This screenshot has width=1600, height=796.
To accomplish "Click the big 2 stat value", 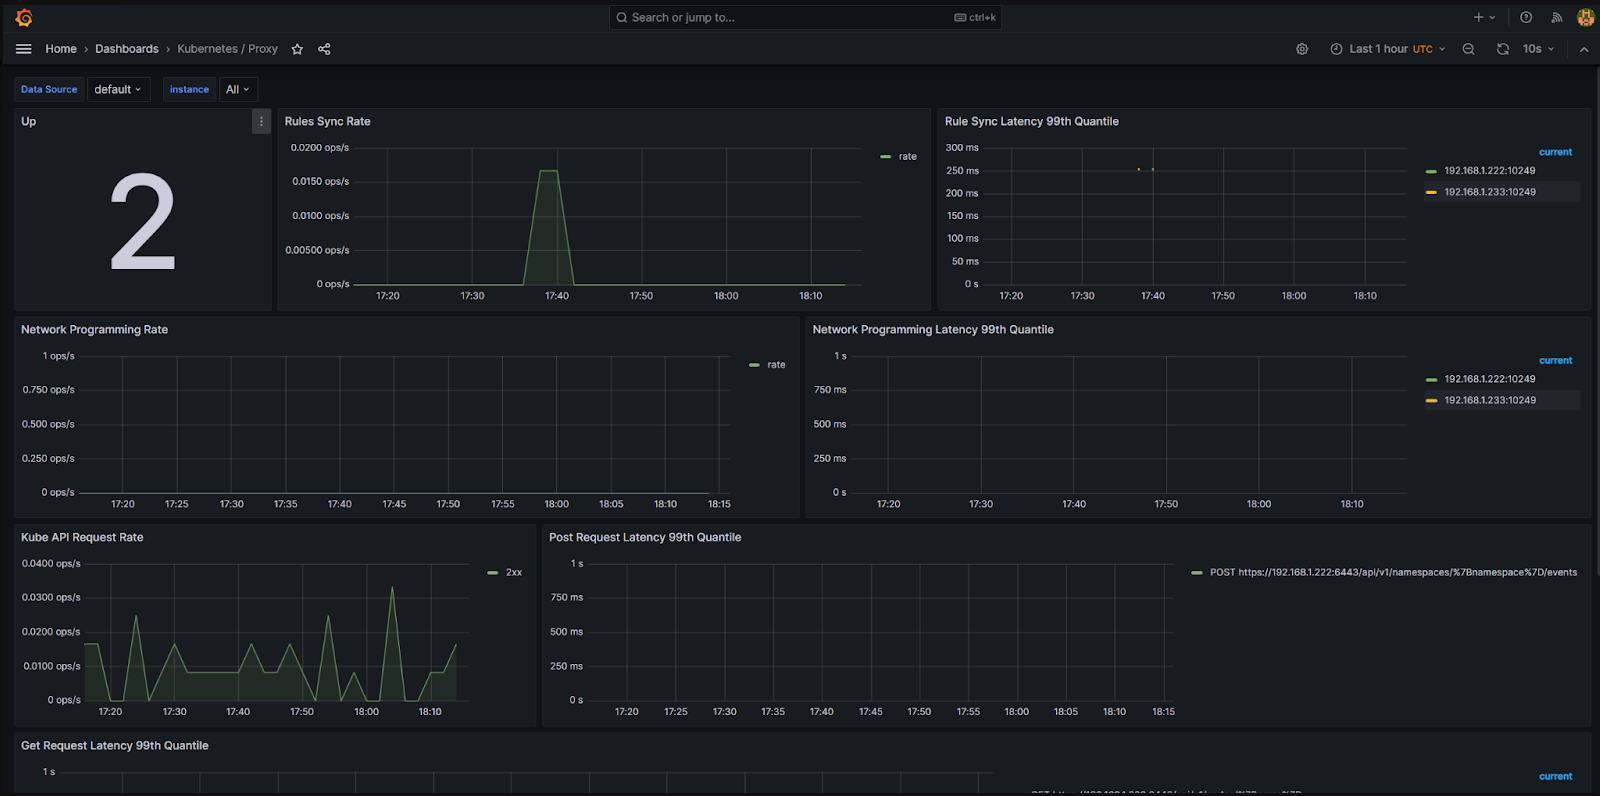I will (143, 221).
